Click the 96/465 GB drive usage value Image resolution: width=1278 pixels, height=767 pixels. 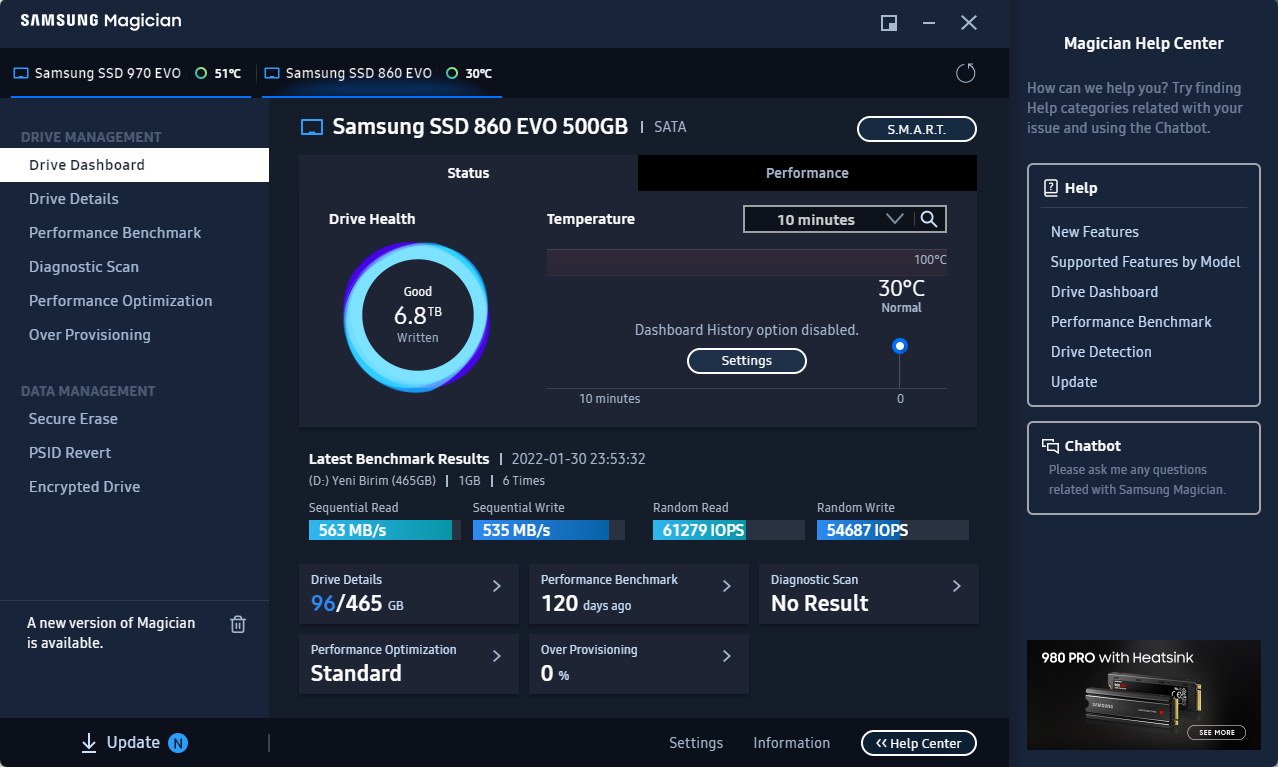pyautogui.click(x=357, y=604)
